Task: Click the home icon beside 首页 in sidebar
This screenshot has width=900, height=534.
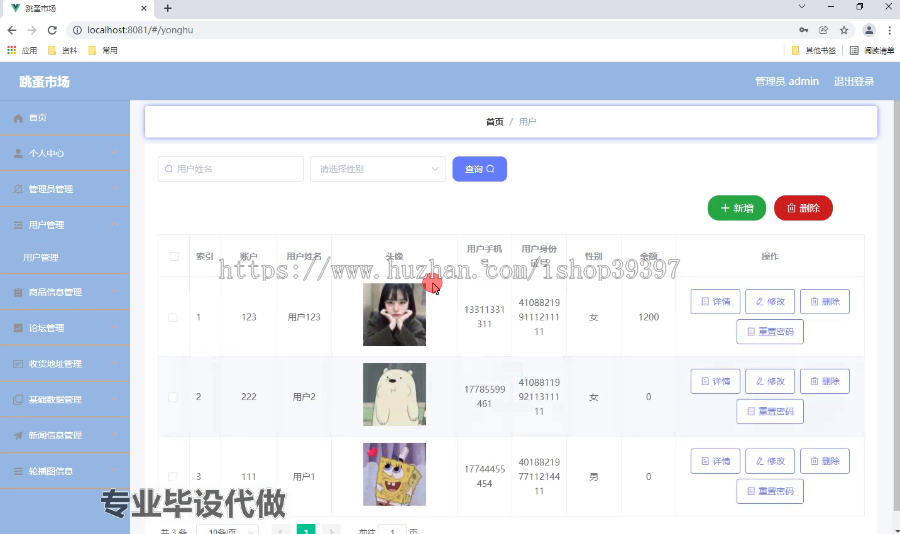Action: tap(18, 118)
